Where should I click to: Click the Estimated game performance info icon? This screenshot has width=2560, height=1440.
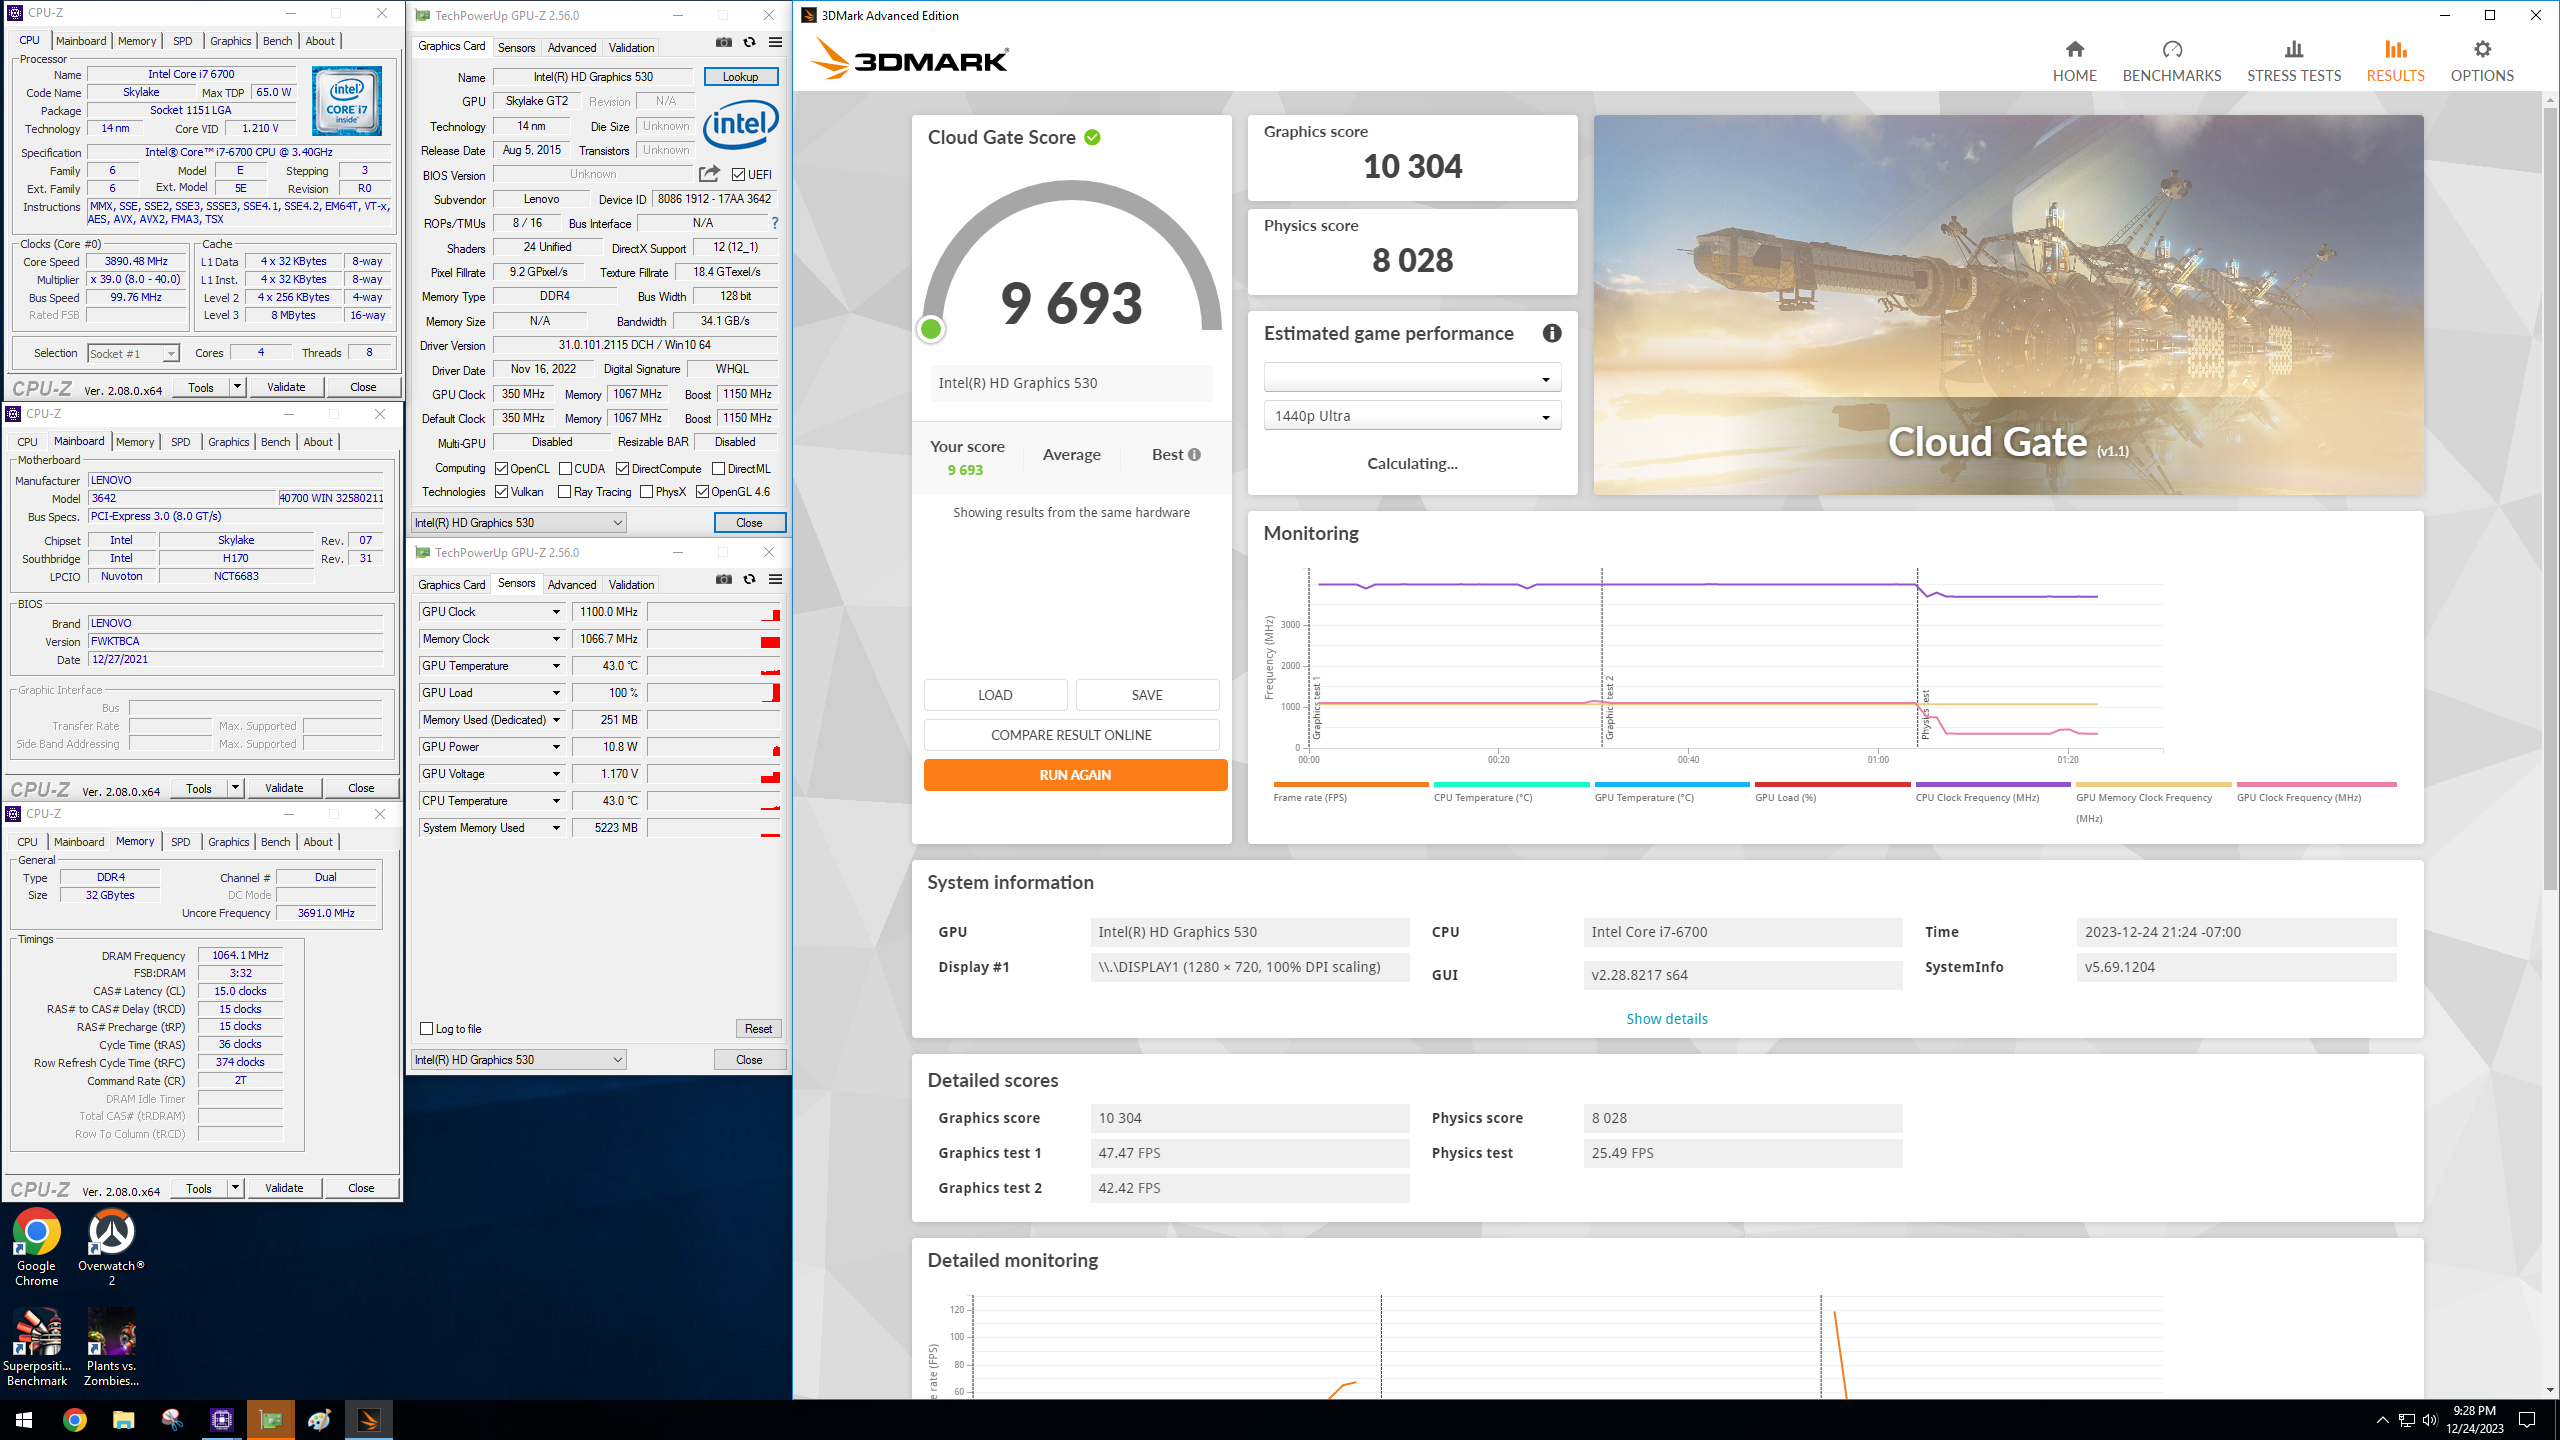1551,333
